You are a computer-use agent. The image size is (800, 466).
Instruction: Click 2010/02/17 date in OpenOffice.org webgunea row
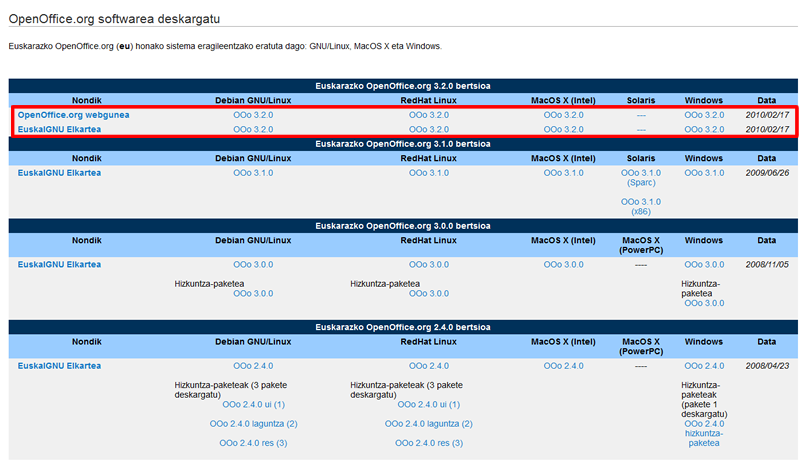[767, 115]
